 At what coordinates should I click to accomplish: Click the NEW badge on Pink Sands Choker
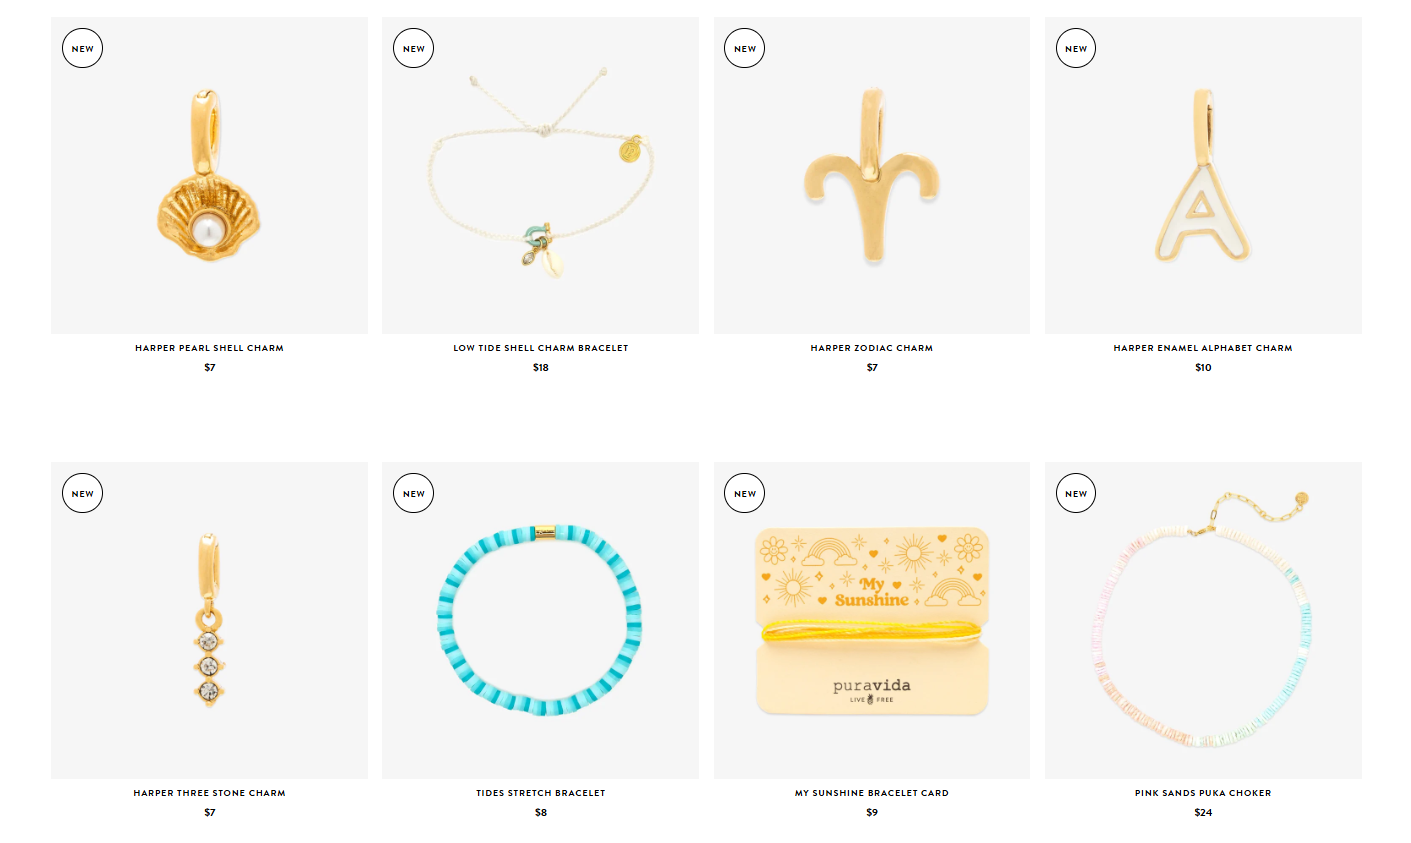[1075, 493]
